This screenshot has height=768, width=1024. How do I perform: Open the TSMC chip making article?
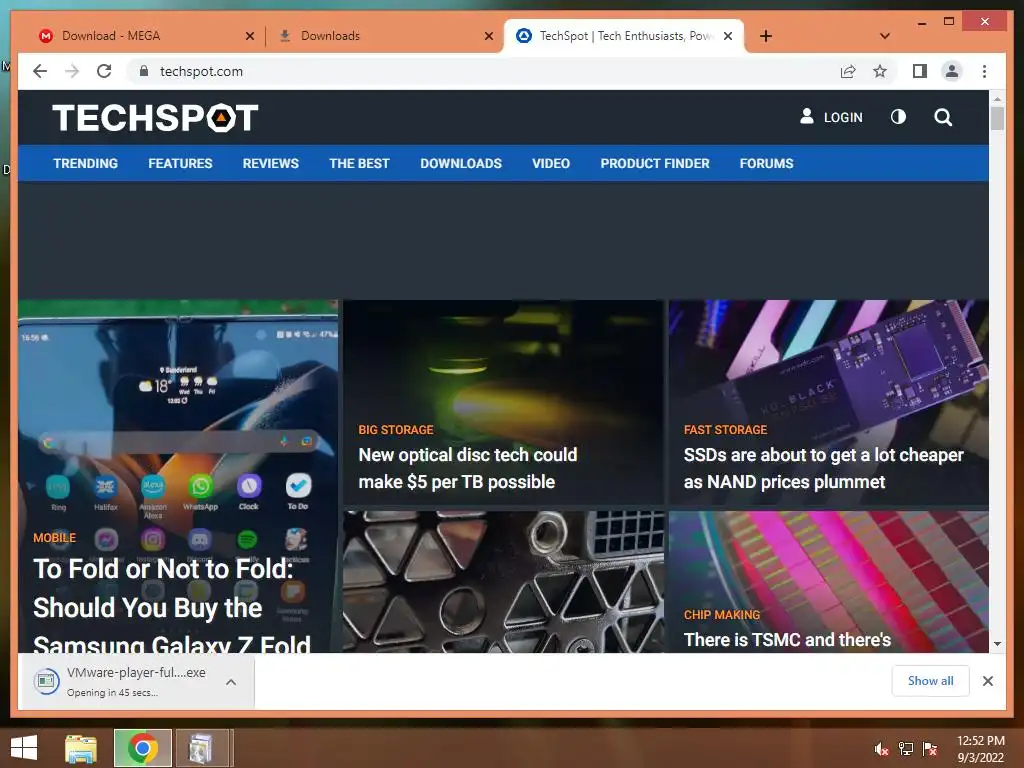click(787, 639)
